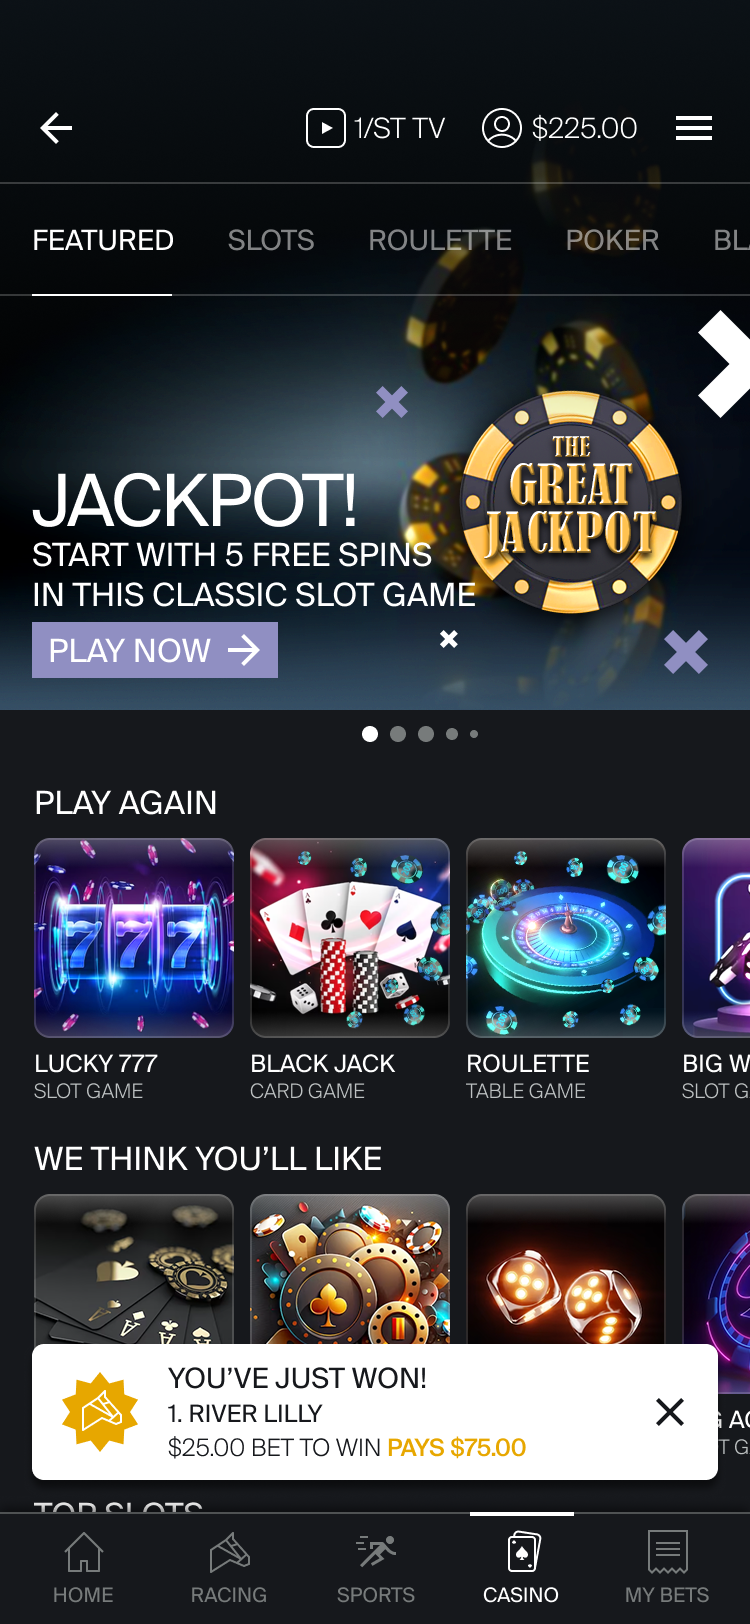
Task: Select the Poker category tab
Action: 612,240
